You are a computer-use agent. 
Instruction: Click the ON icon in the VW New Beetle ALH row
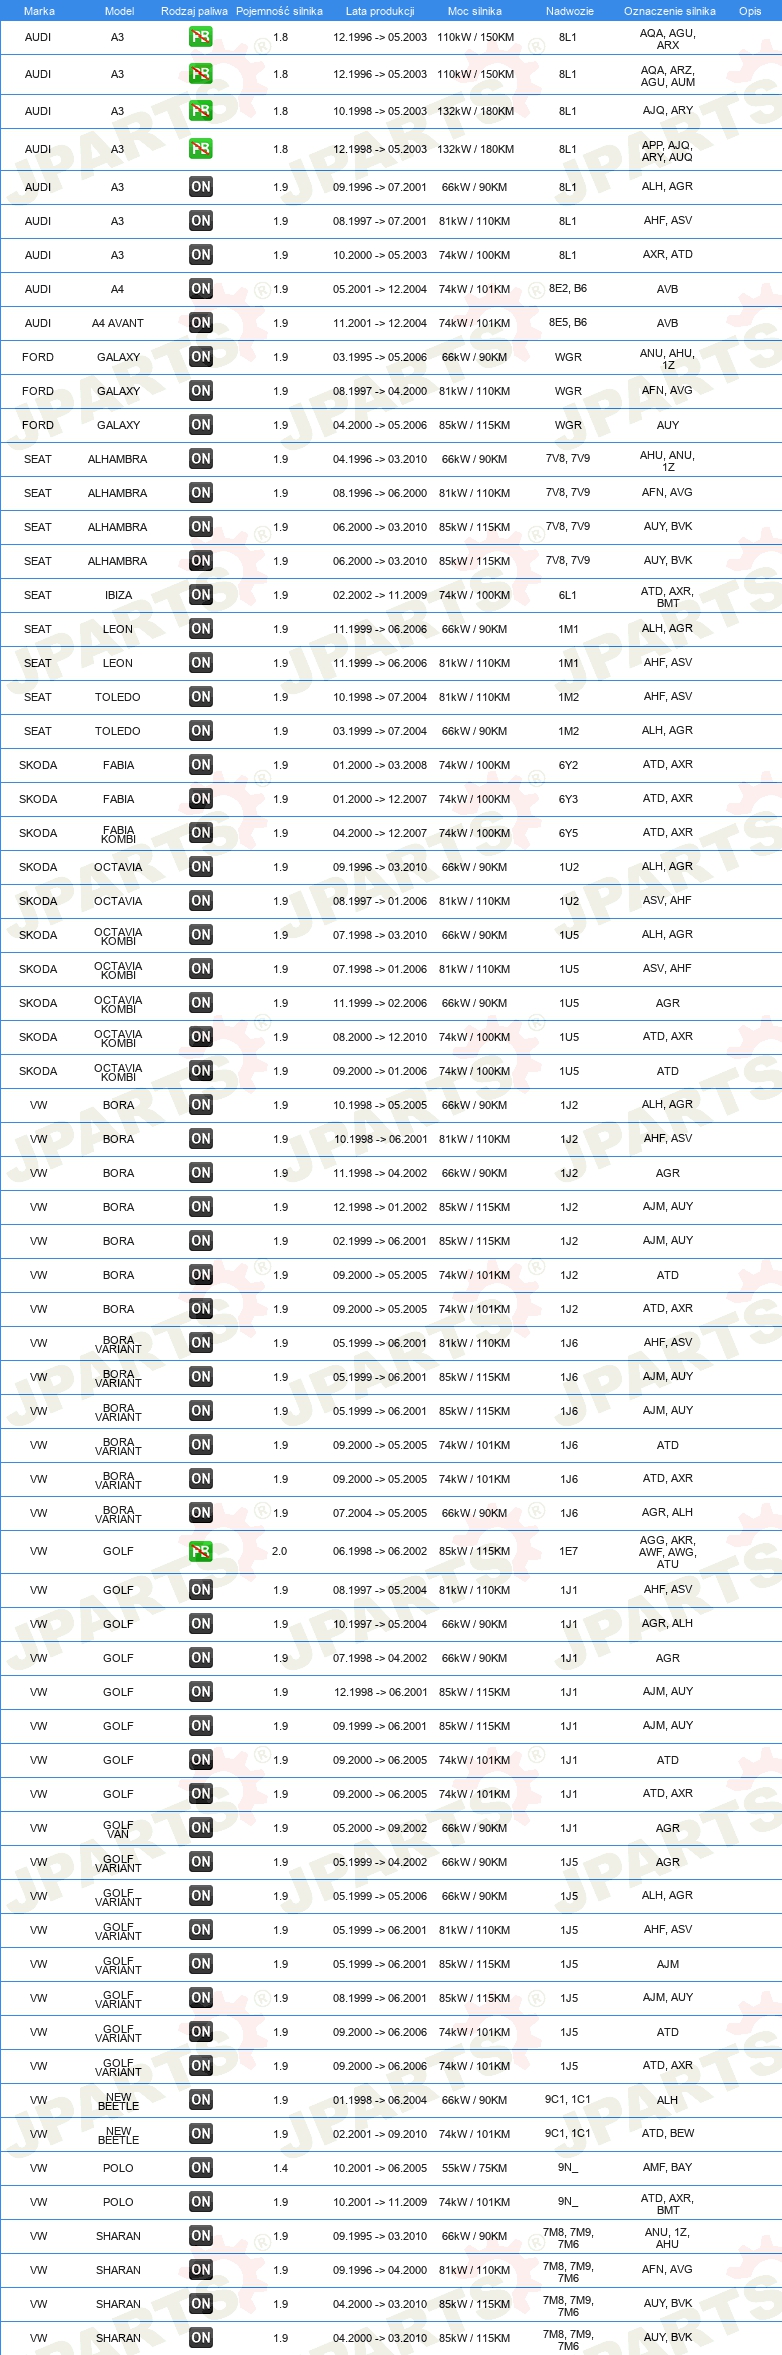(200, 2100)
